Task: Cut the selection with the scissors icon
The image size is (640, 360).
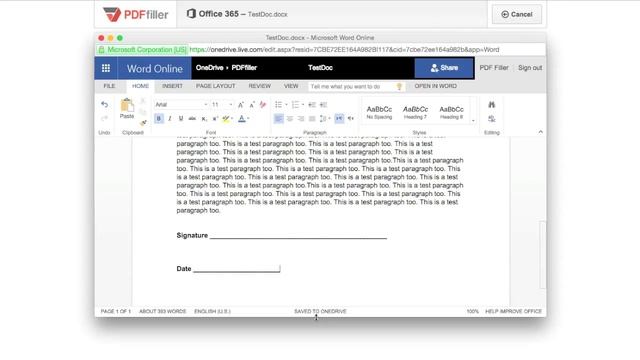Action: click(x=143, y=100)
